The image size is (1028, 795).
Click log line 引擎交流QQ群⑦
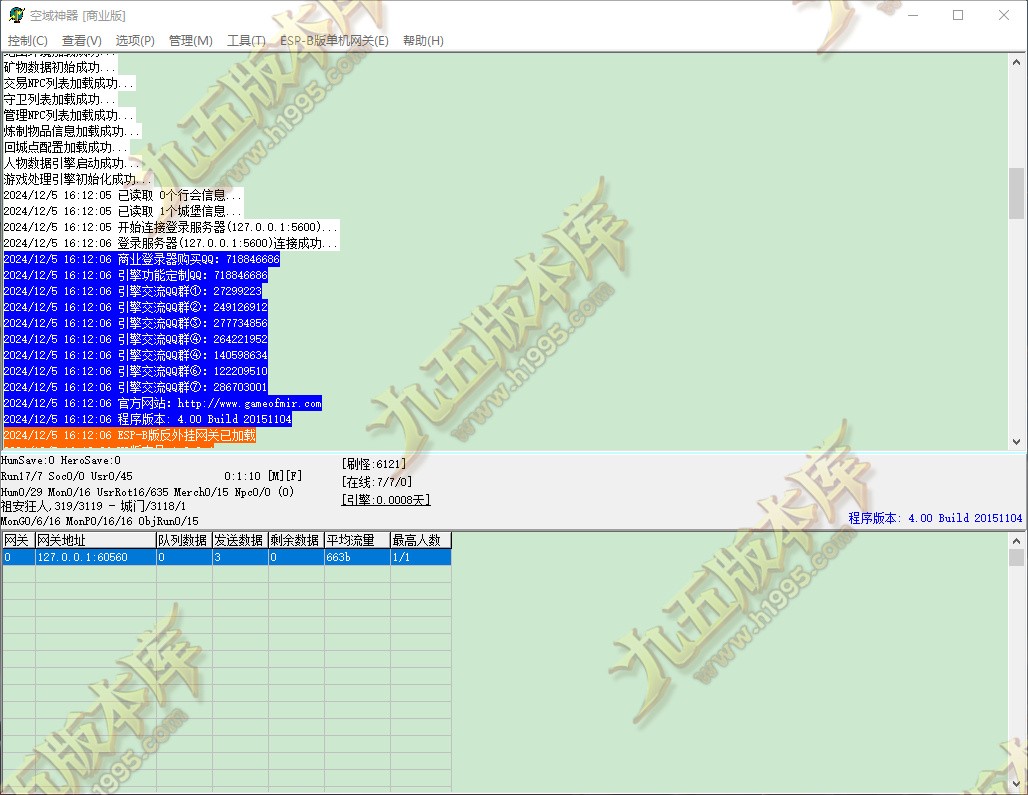136,387
